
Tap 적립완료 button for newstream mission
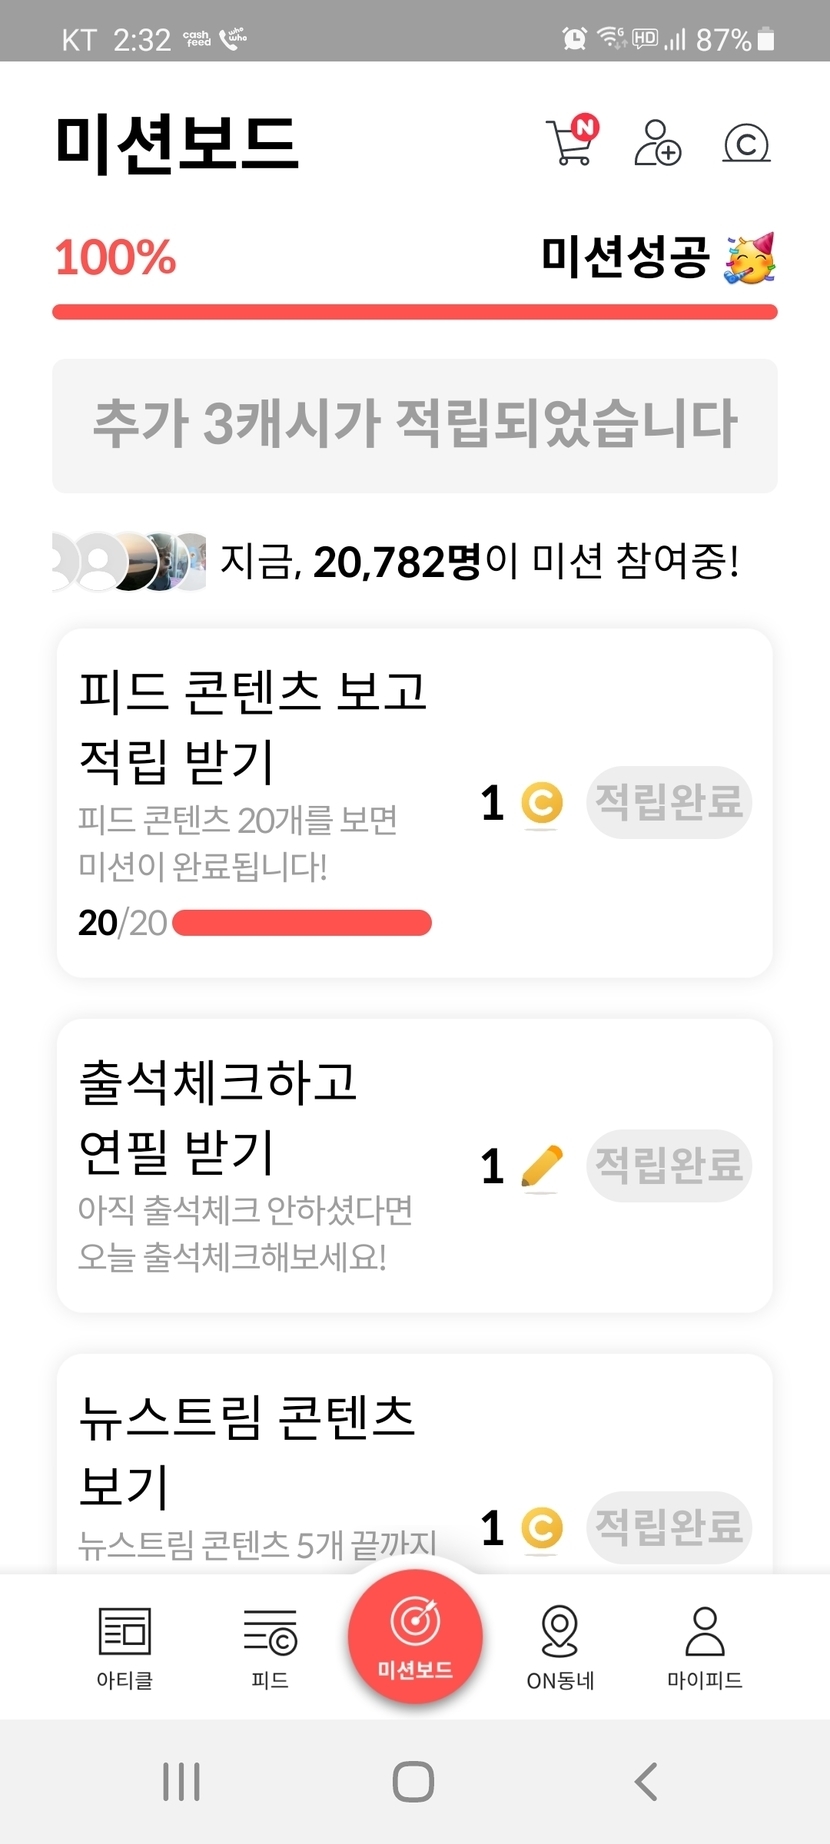(669, 1527)
